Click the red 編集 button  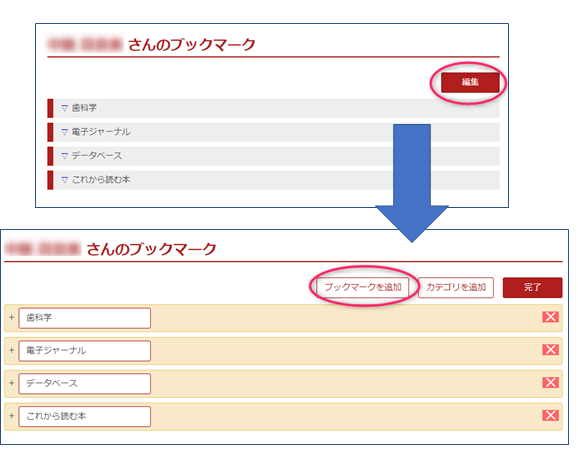tap(470, 82)
